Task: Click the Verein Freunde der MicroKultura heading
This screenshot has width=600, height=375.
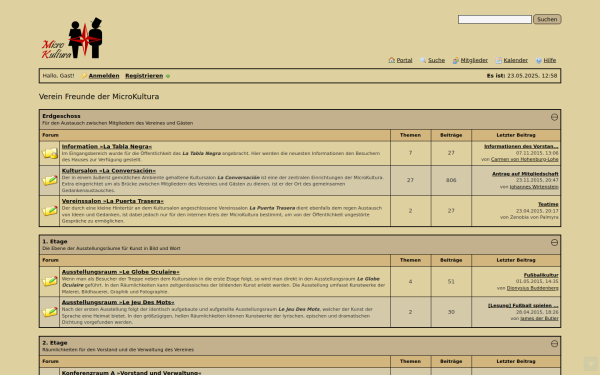Action: [x=99, y=96]
